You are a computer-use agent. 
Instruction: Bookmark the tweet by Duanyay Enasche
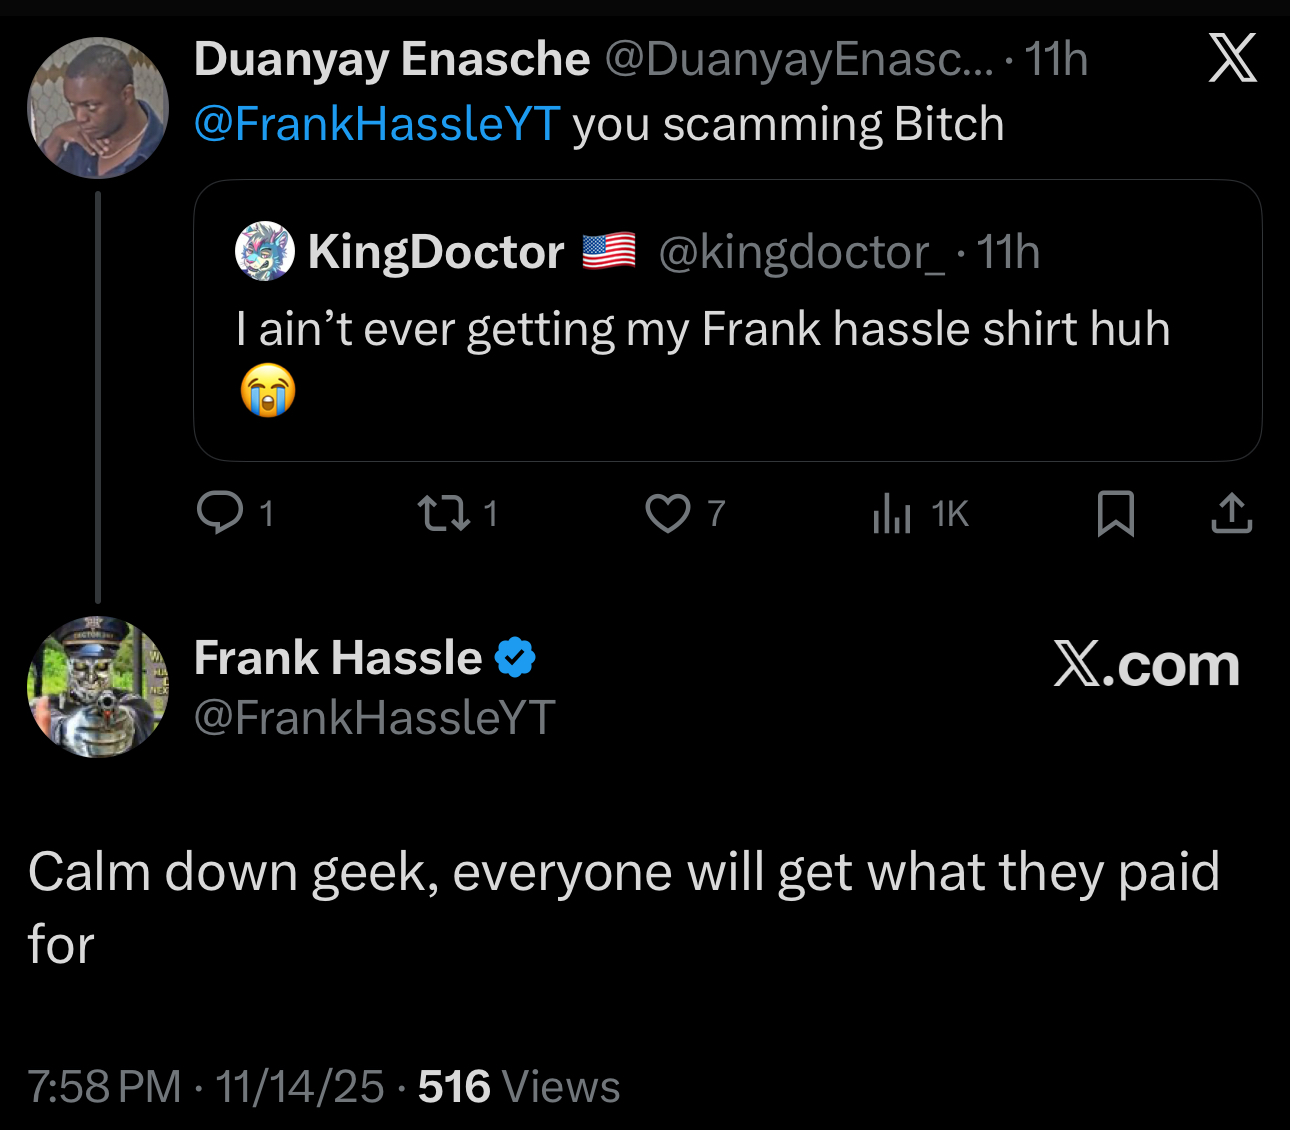(x=1115, y=514)
